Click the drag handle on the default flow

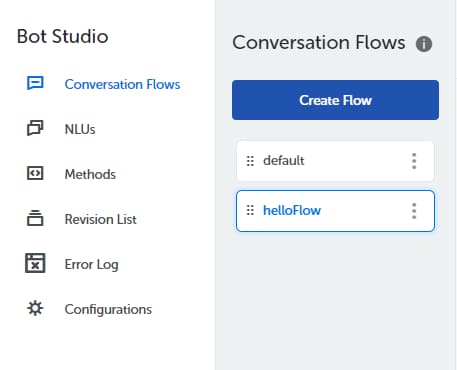[250, 161]
